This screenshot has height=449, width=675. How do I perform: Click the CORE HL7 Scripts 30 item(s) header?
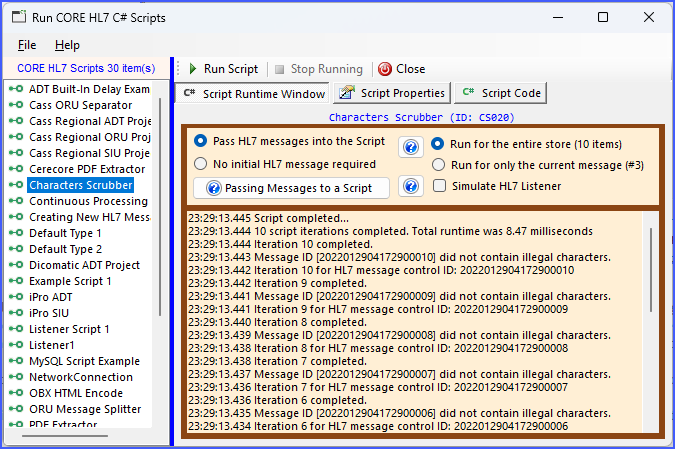pyautogui.click(x=86, y=68)
